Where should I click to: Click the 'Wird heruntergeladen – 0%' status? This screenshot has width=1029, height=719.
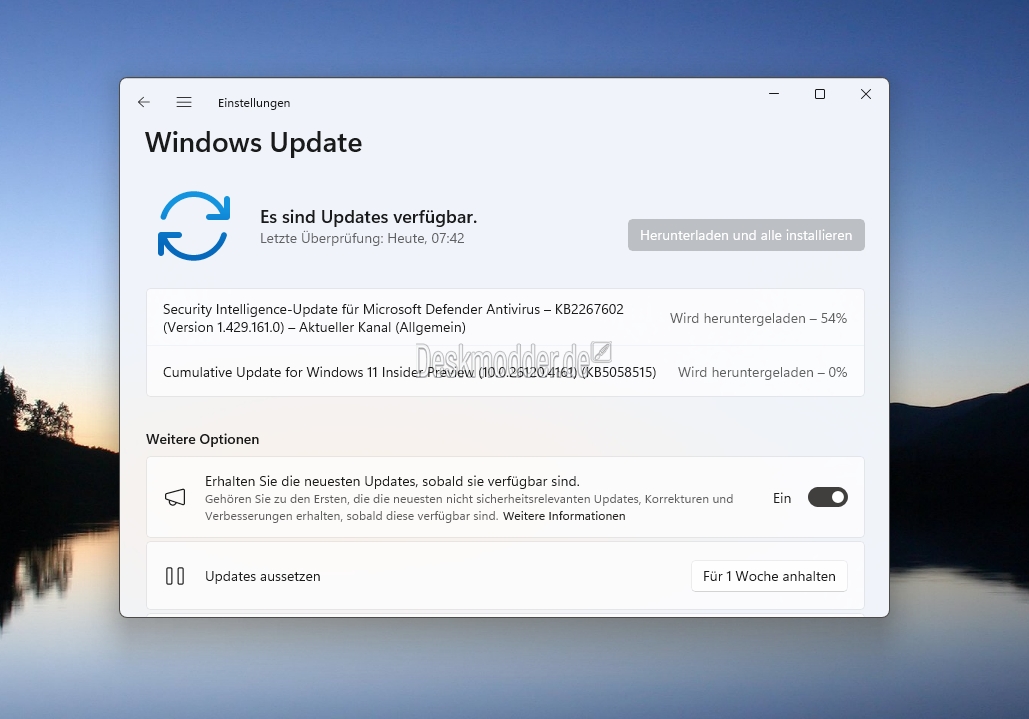tap(762, 372)
